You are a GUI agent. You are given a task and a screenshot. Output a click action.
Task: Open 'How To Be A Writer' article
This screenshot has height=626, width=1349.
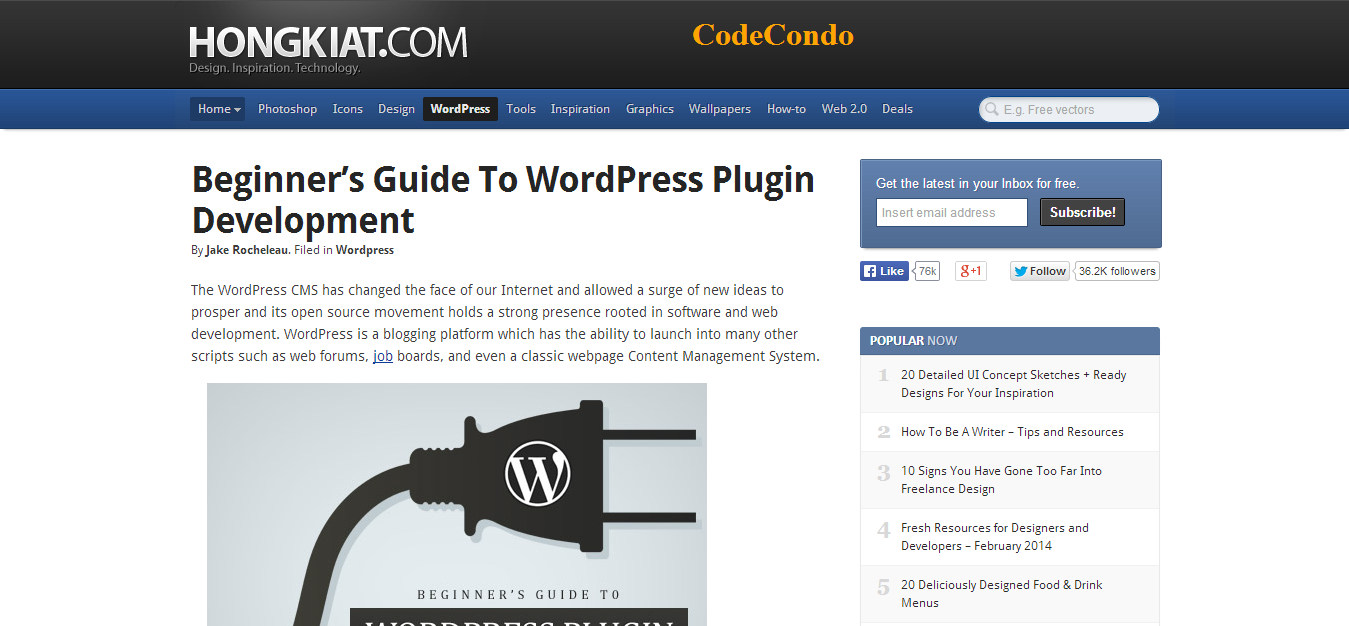[1012, 432]
